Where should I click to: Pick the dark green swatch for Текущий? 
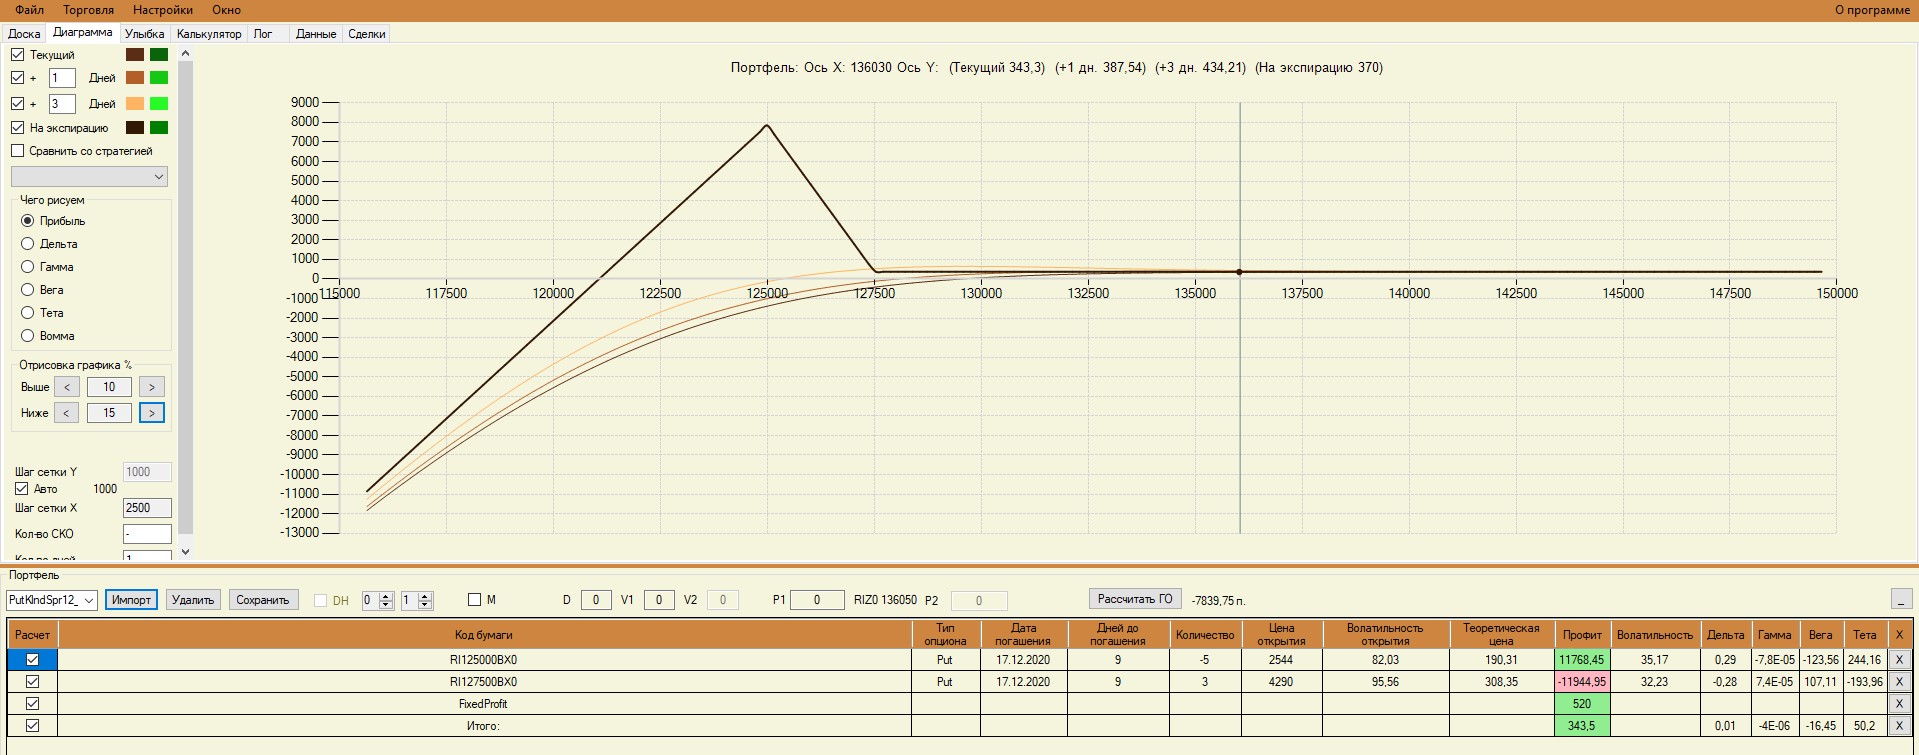pos(159,55)
